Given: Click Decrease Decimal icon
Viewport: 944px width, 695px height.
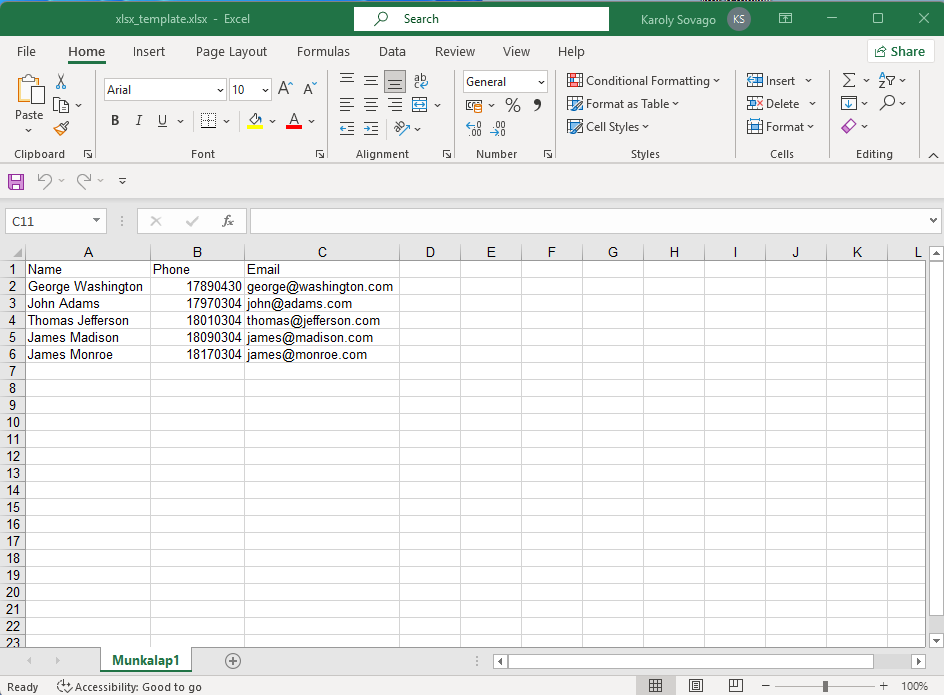Looking at the screenshot, I should click(498, 128).
